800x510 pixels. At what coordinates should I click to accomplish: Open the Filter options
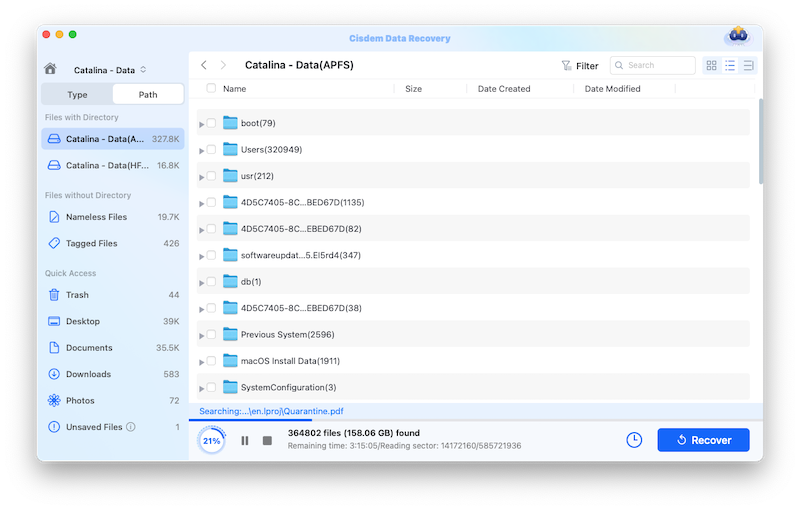pyautogui.click(x=580, y=66)
